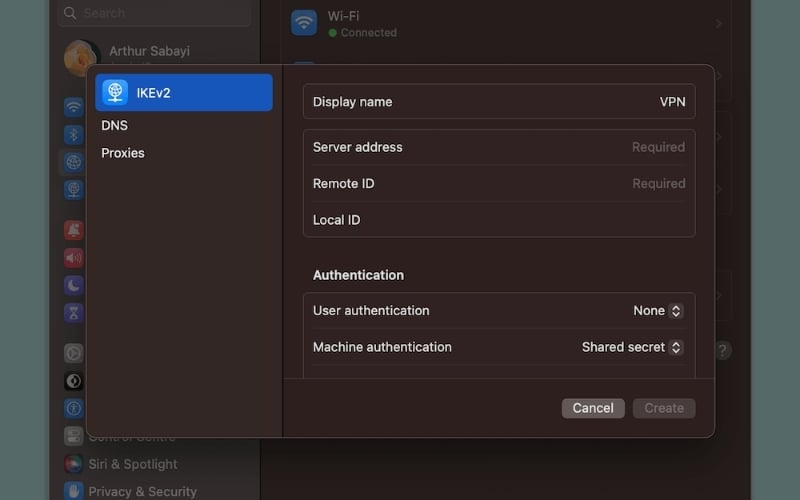This screenshot has height=500, width=800.
Task: Select the IKEv2 globe icon in dialog sidebar
Action: click(115, 92)
